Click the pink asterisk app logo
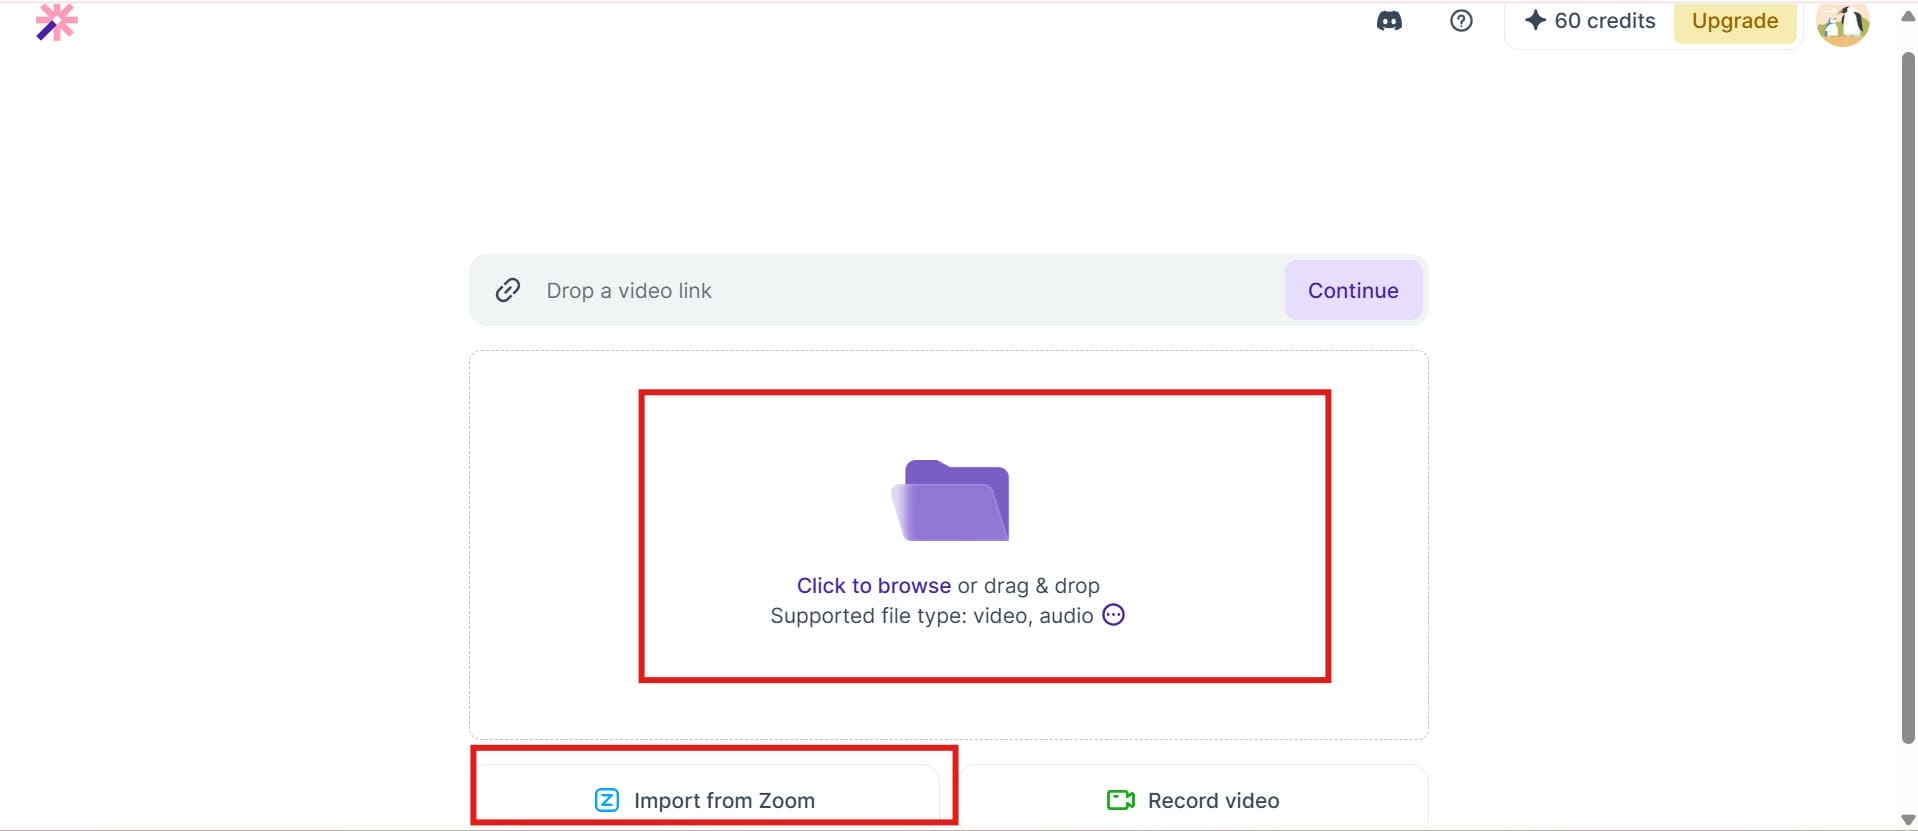The image size is (1918, 831). point(57,21)
